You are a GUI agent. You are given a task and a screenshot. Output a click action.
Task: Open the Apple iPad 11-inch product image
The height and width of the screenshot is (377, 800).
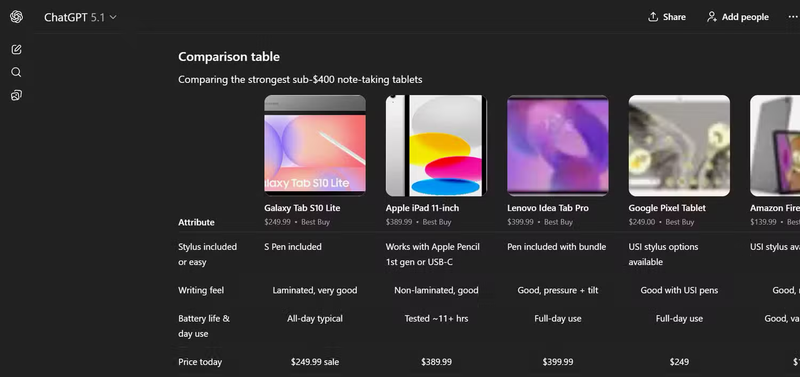436,145
